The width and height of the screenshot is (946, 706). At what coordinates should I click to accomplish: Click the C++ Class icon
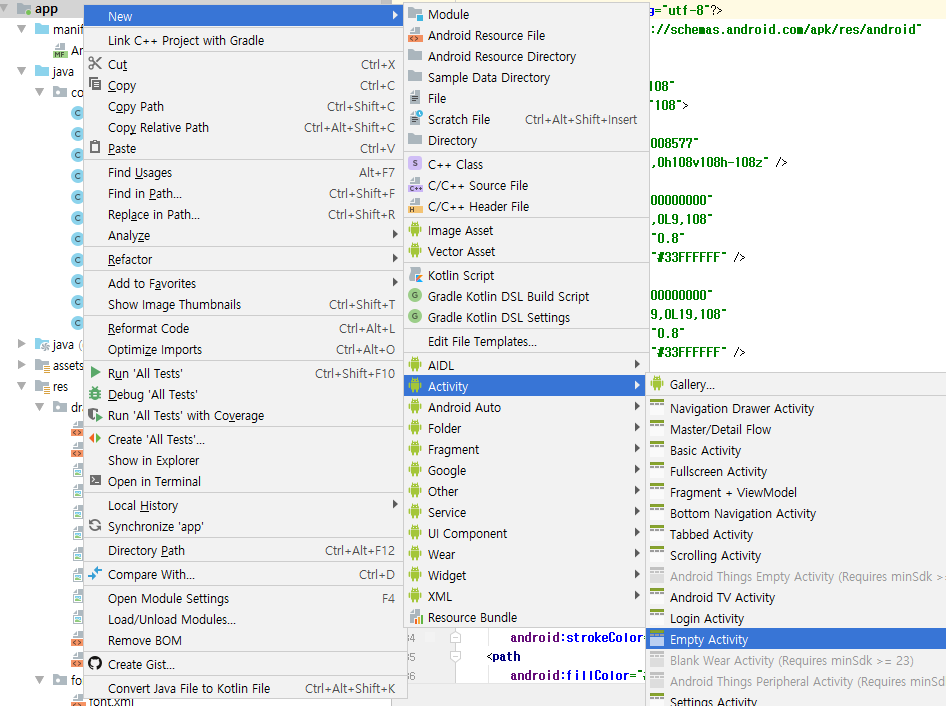[x=415, y=164]
